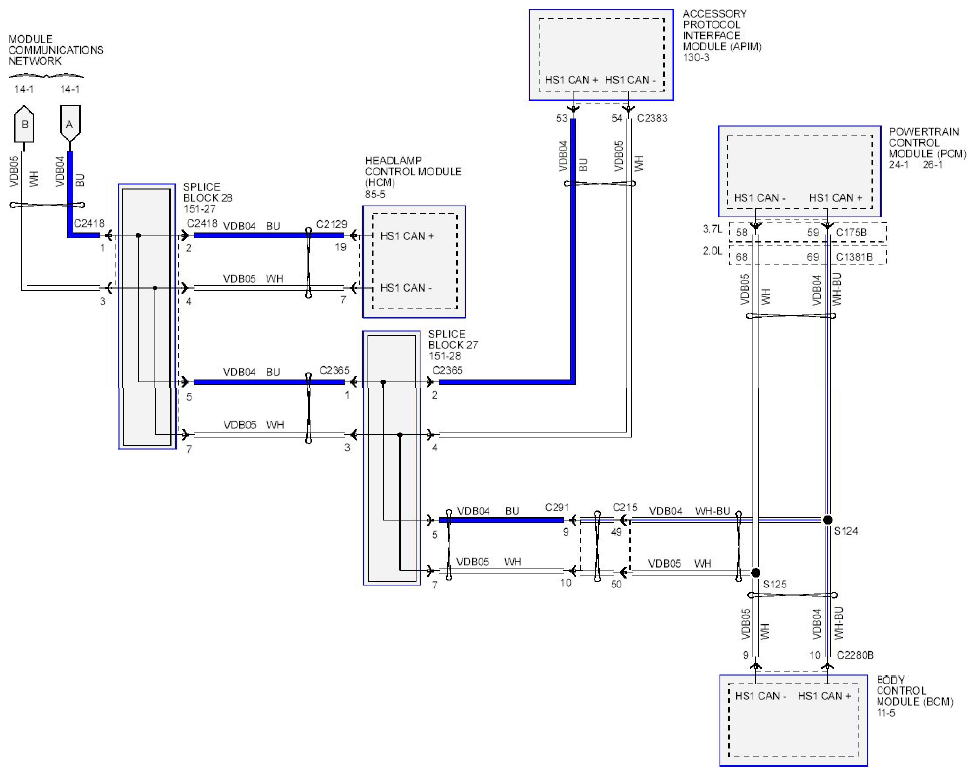Select the "C2129" connector label
The width and height of the screenshot is (976, 776).
pos(331,224)
